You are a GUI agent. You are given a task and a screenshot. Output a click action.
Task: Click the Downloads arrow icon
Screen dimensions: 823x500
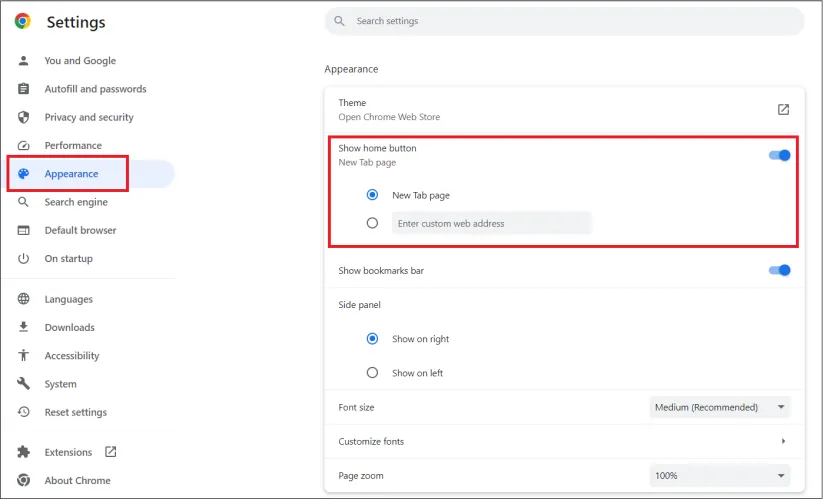click(24, 327)
